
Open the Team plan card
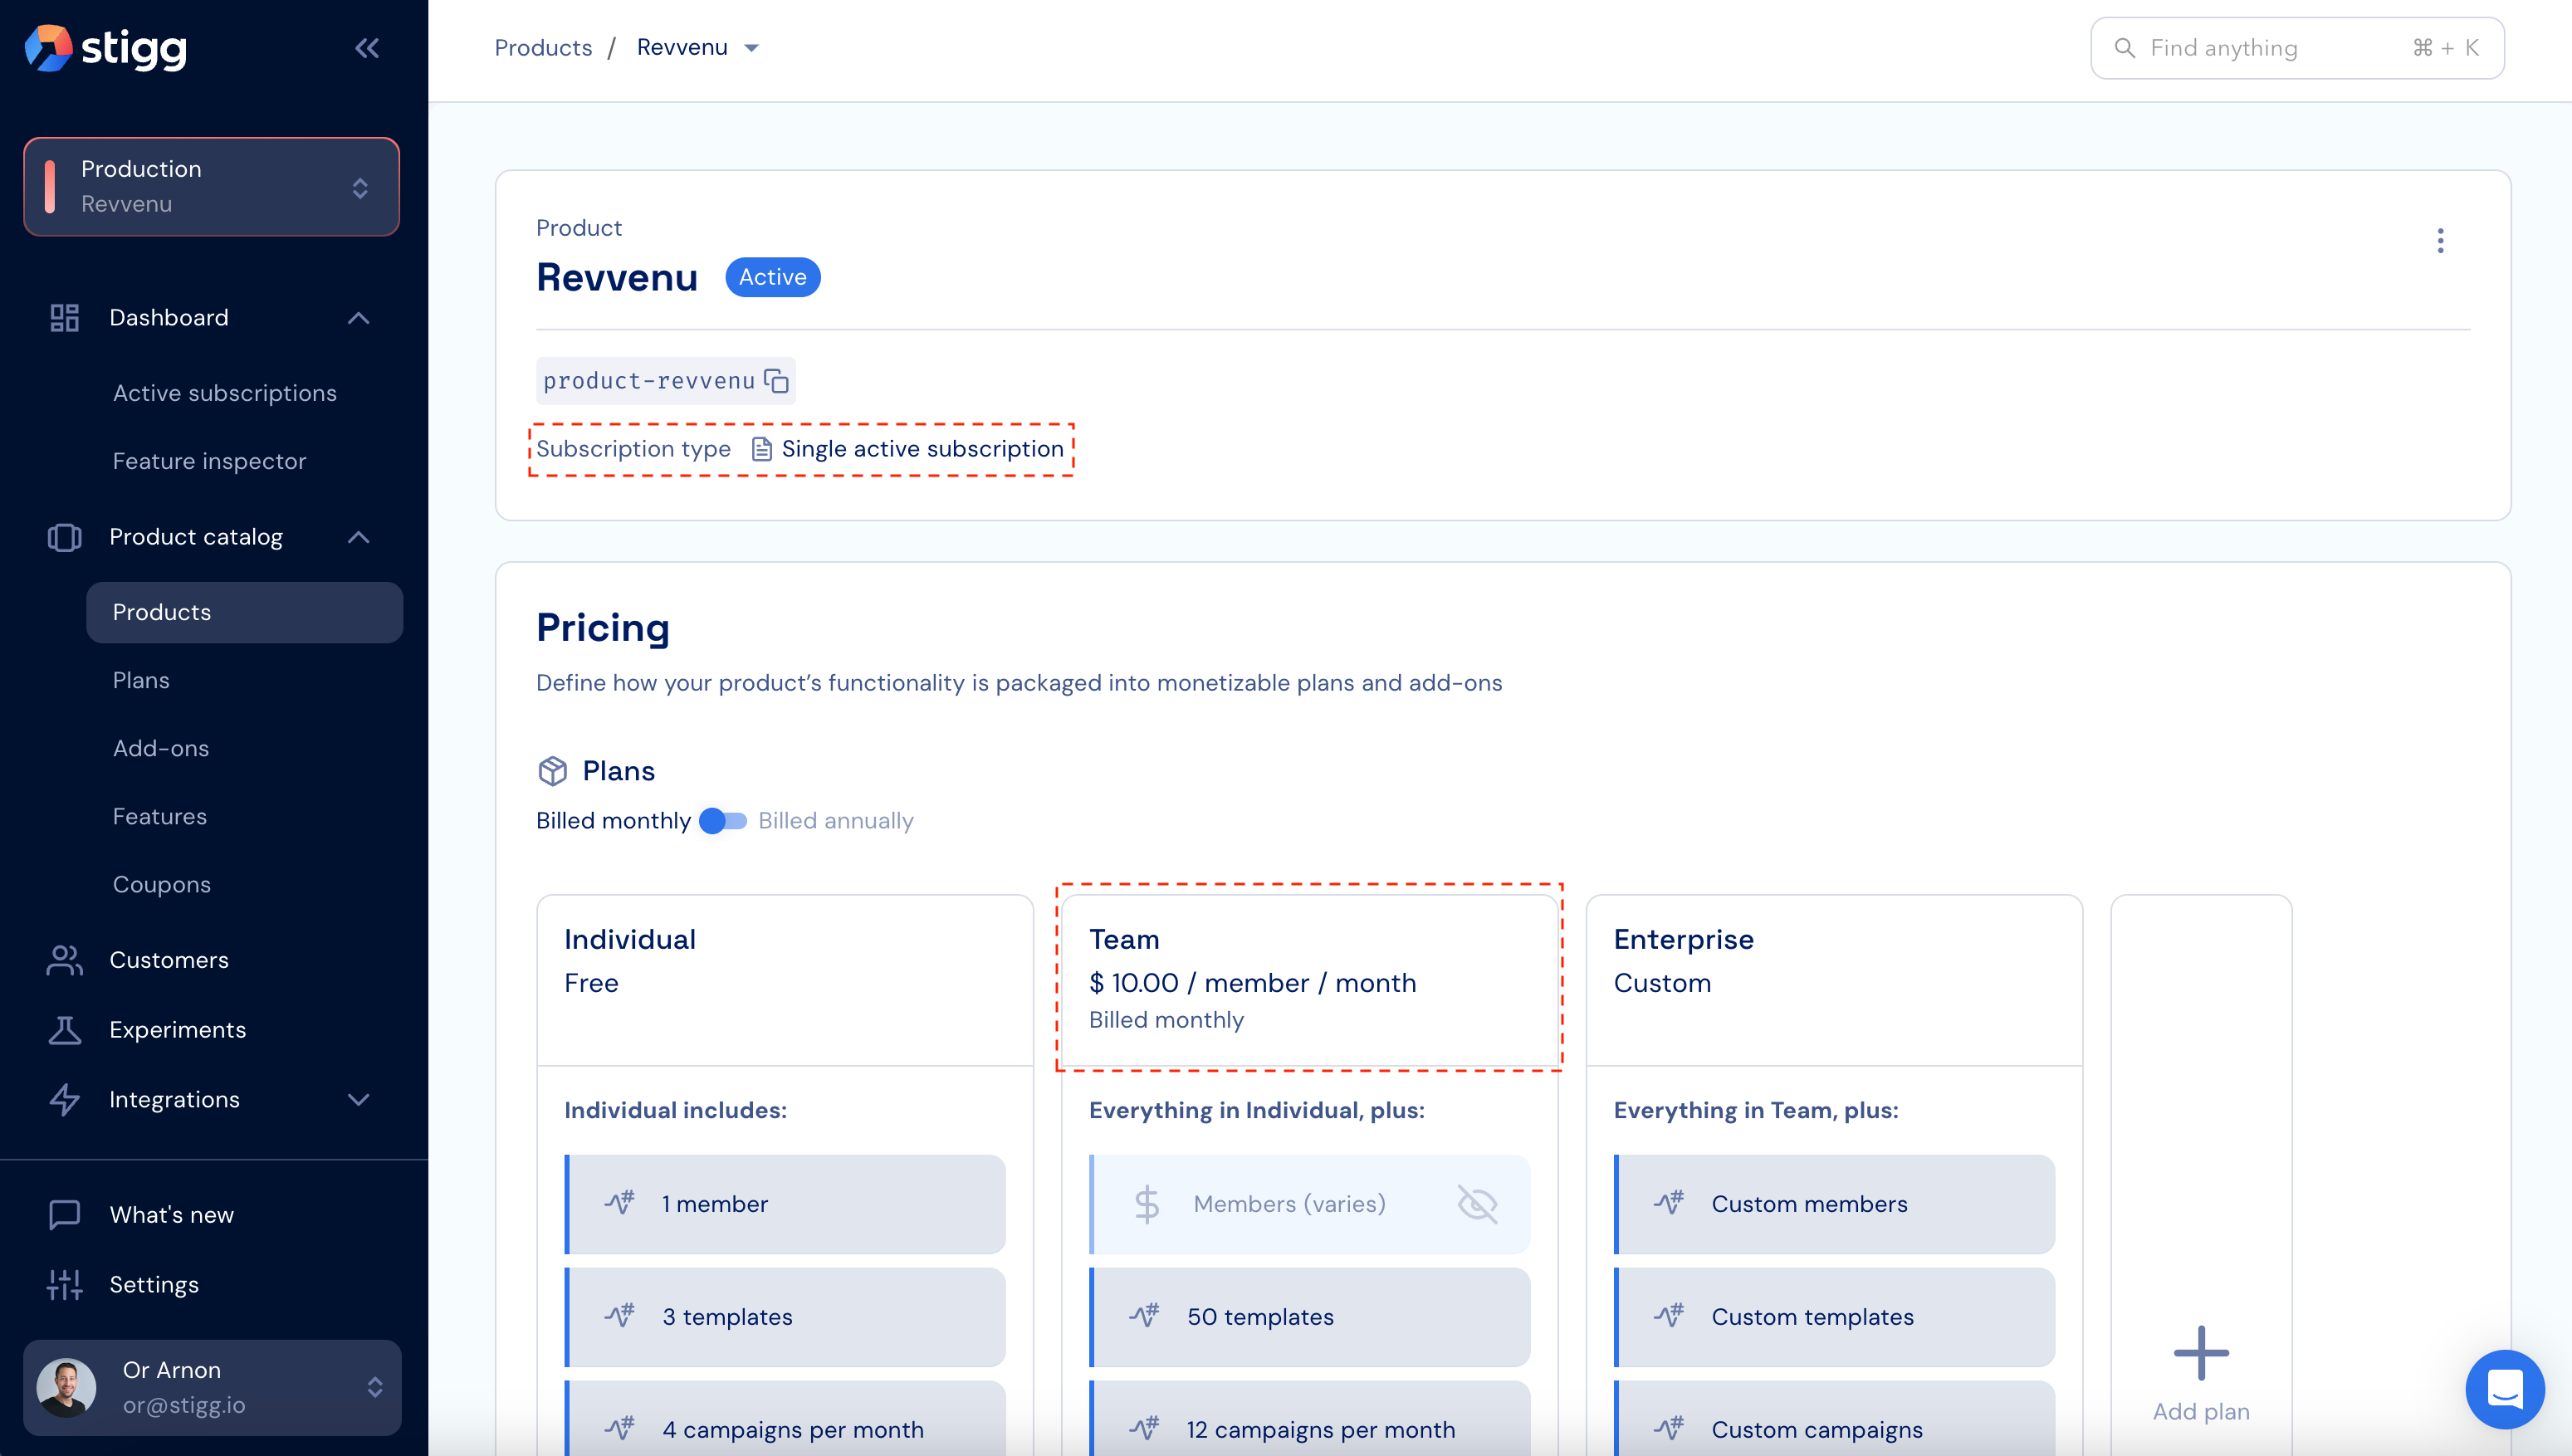[x=1309, y=979]
